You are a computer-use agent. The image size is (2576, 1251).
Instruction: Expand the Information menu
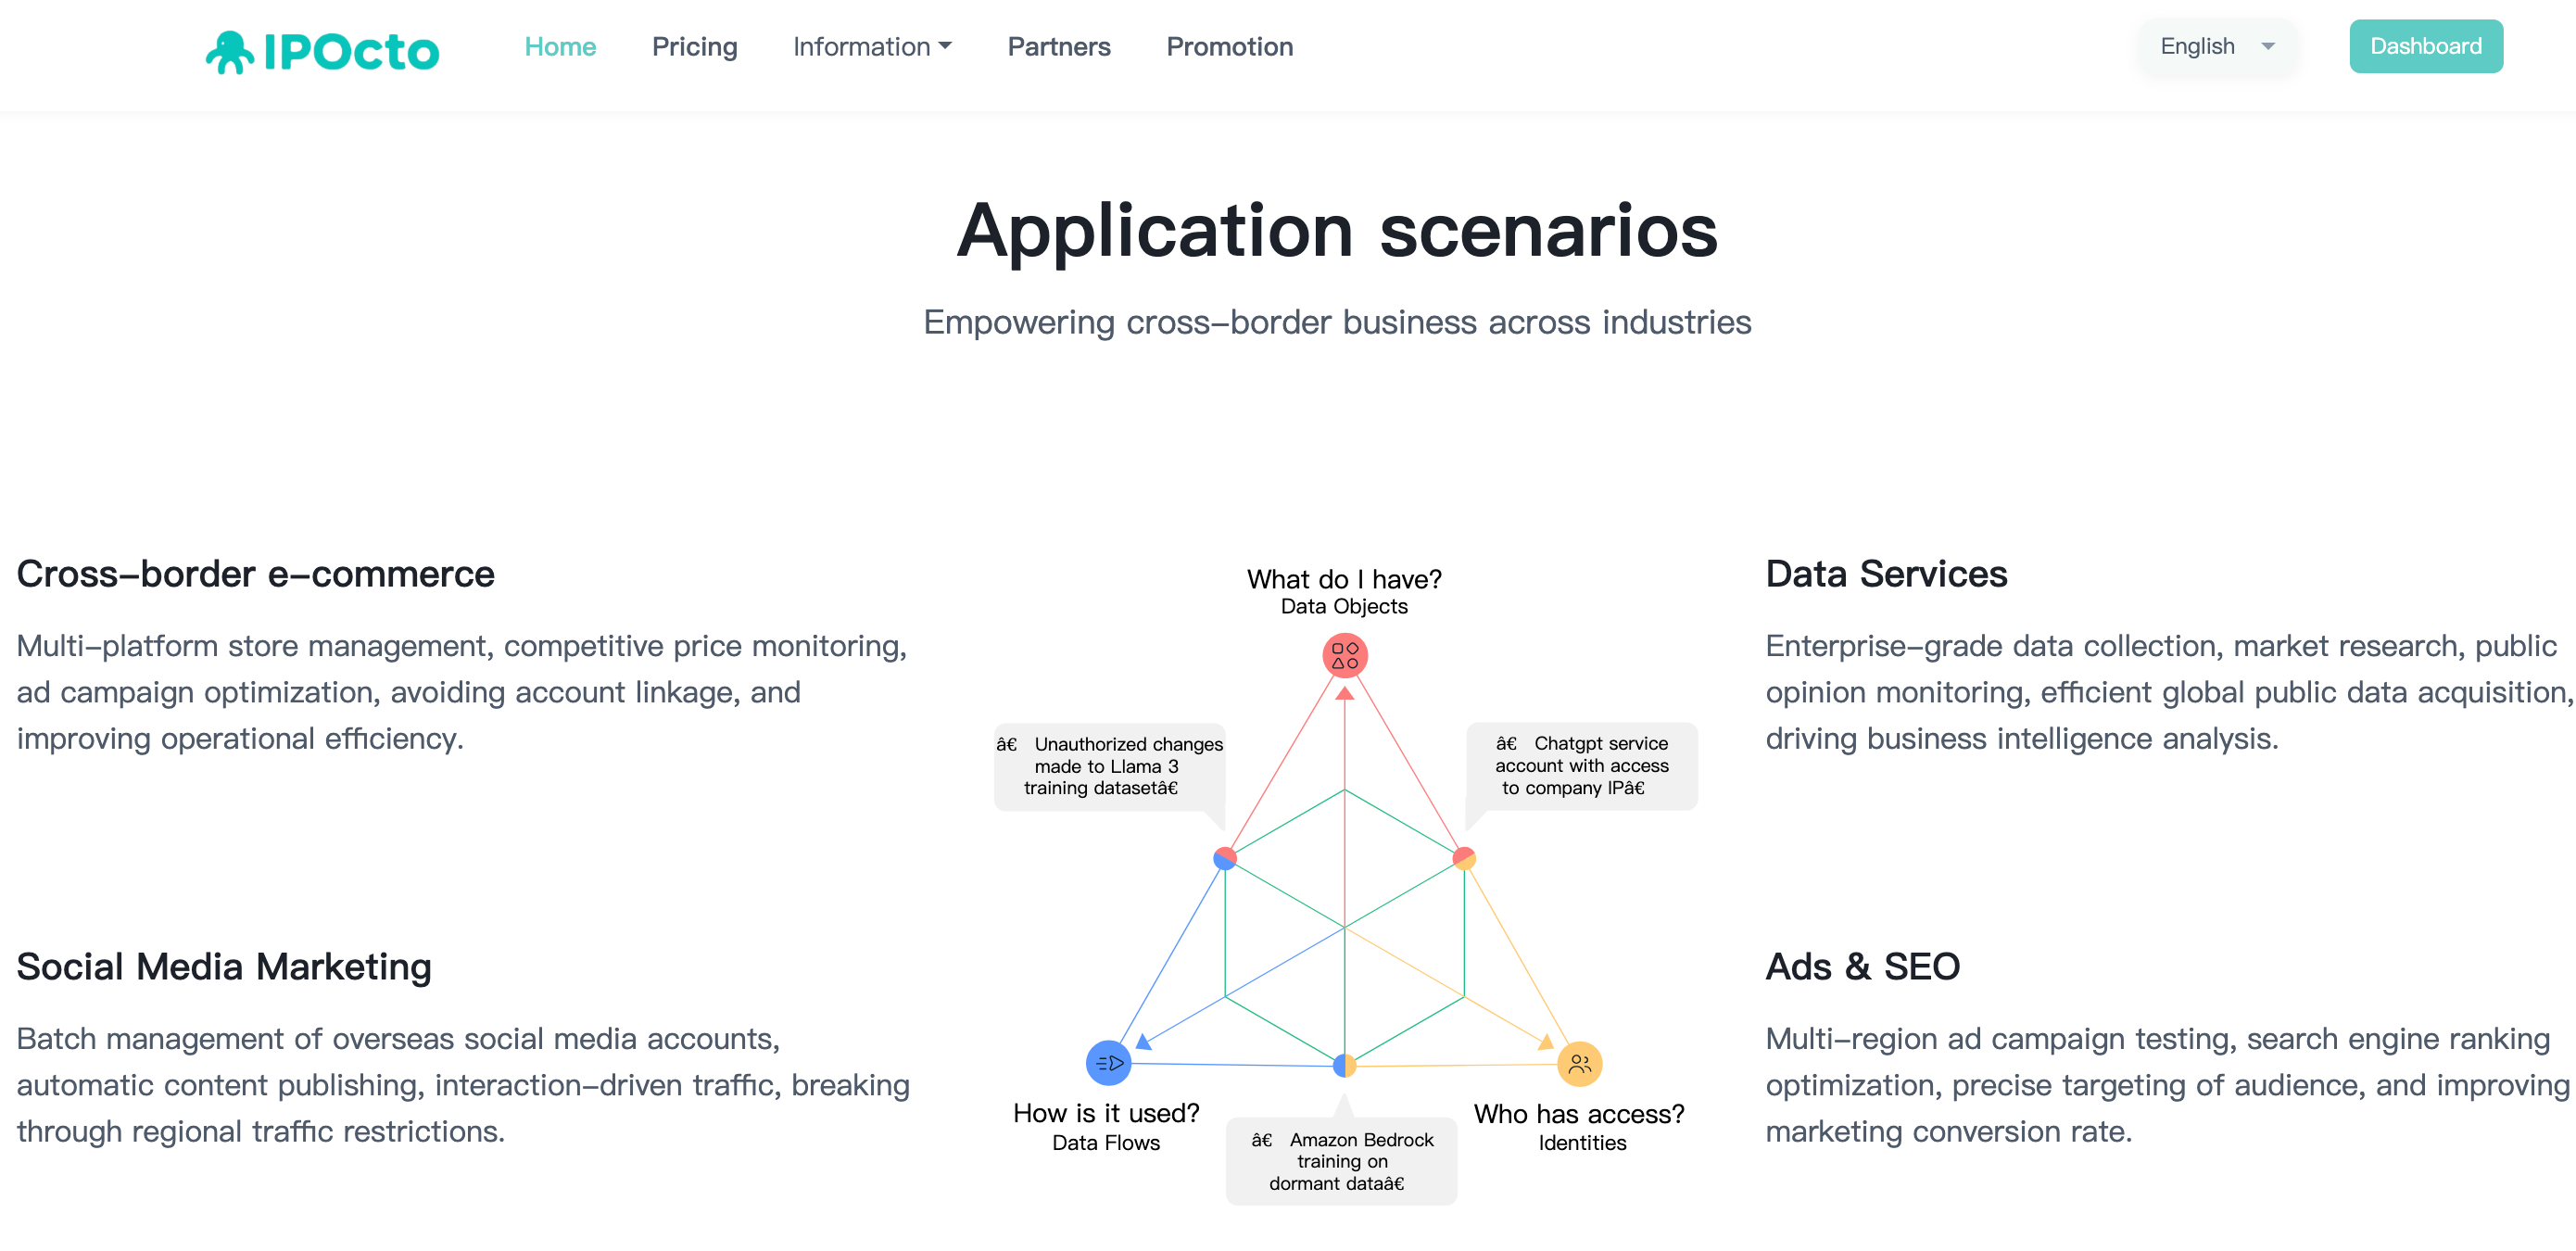(871, 47)
